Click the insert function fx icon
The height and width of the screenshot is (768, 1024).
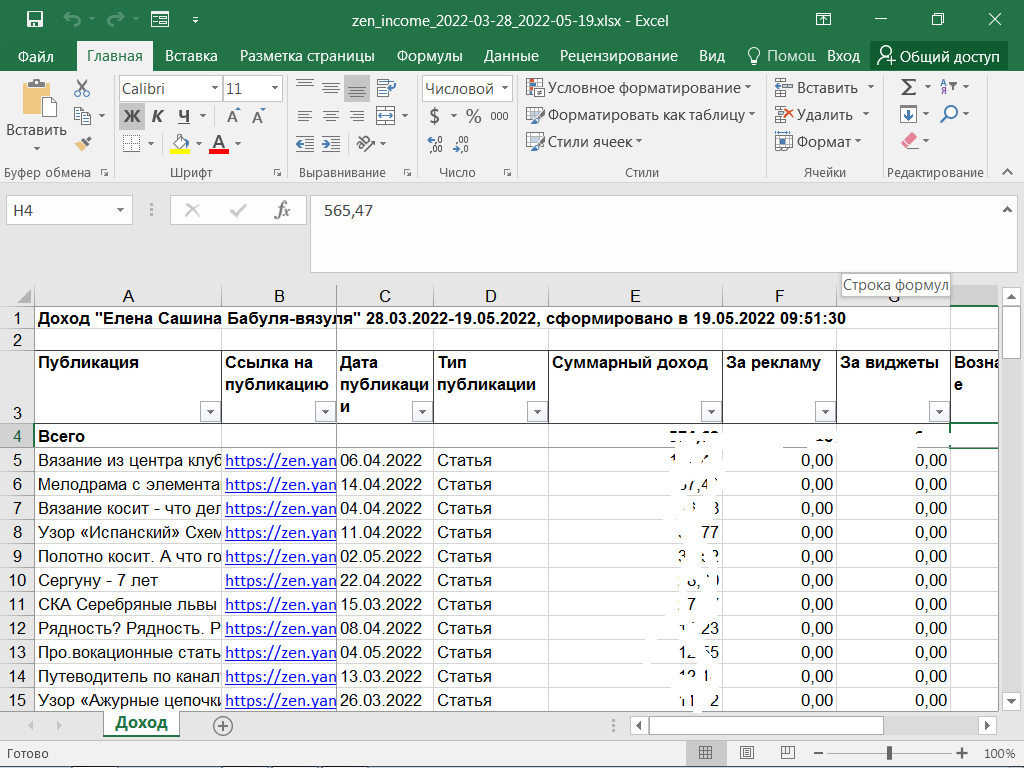click(x=283, y=210)
